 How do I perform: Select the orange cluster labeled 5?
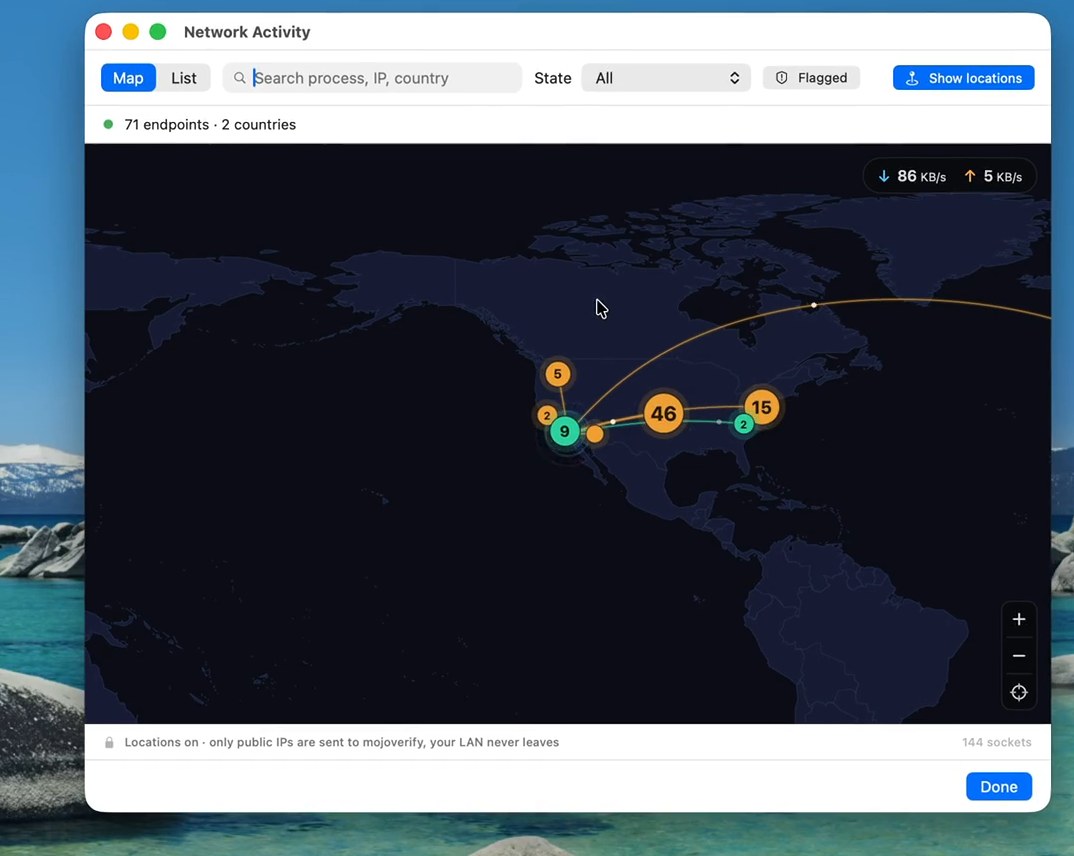point(558,374)
